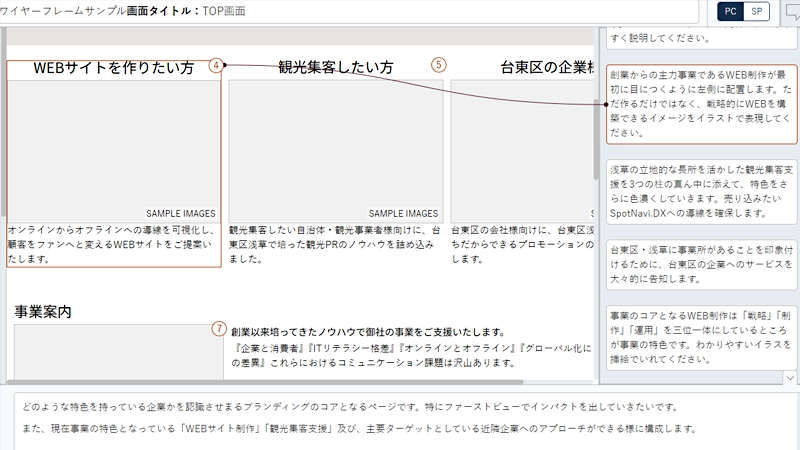Select the 台東区・浅草 office comment card
Screen dimensions: 800x450
coord(701,266)
